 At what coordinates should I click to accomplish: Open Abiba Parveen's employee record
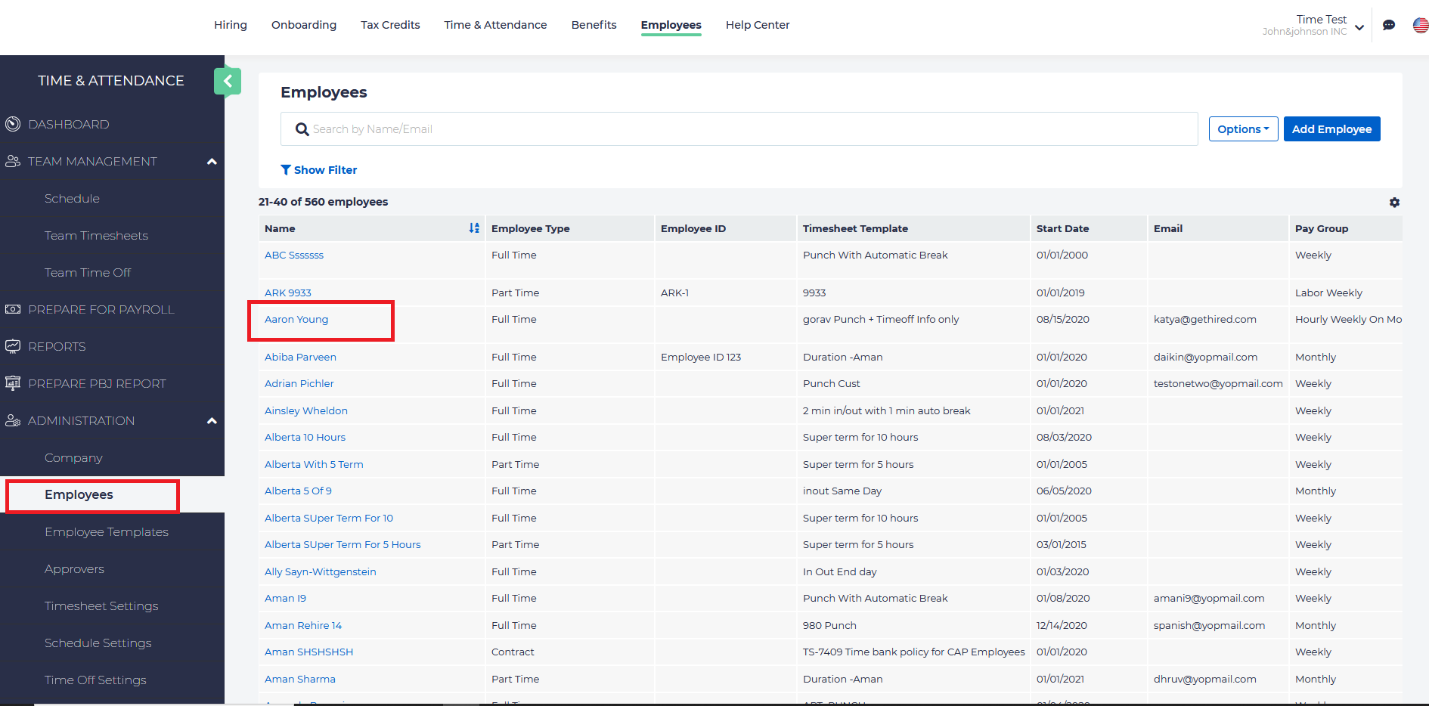tap(300, 357)
